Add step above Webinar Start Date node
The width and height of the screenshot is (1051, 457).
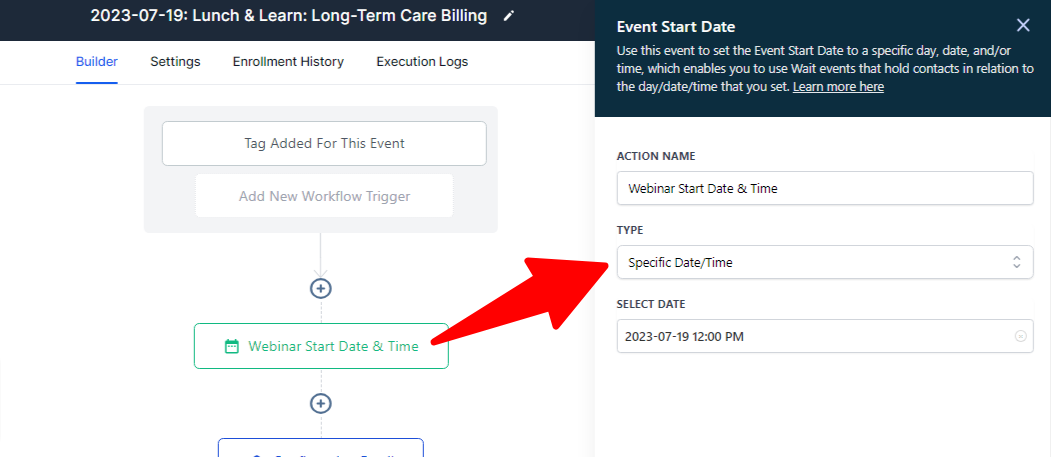tap(321, 288)
